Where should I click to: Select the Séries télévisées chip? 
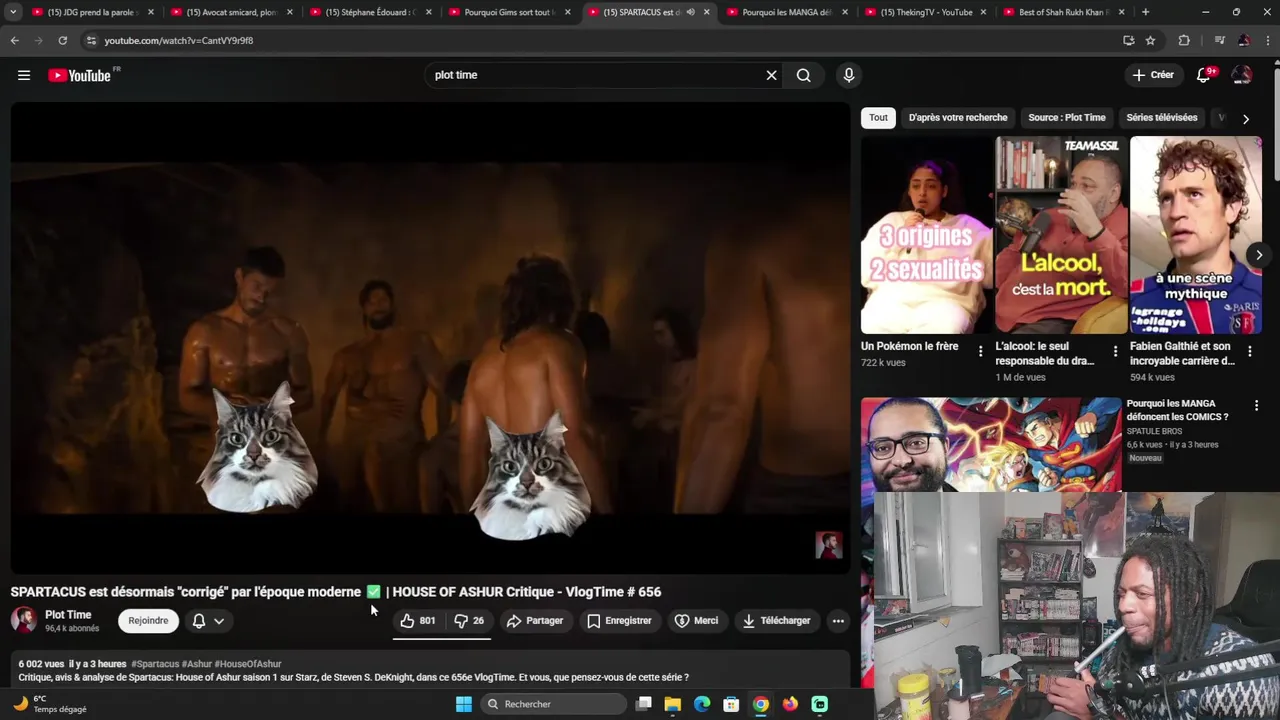pos(1162,118)
